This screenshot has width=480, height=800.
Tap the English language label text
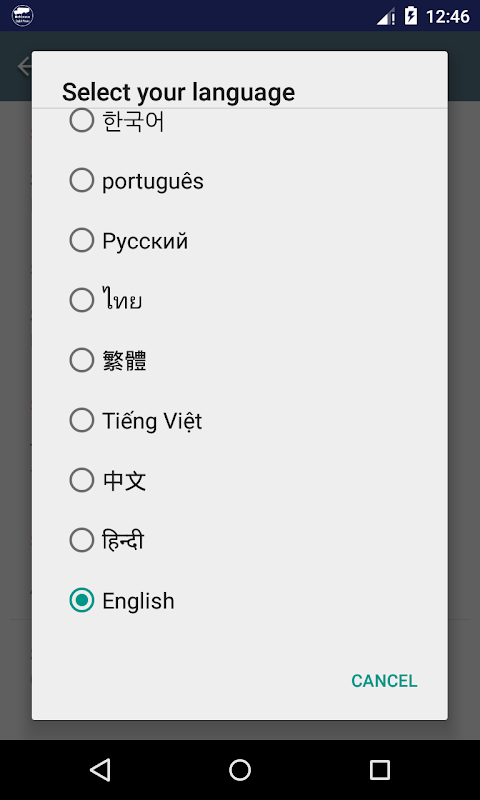(138, 601)
